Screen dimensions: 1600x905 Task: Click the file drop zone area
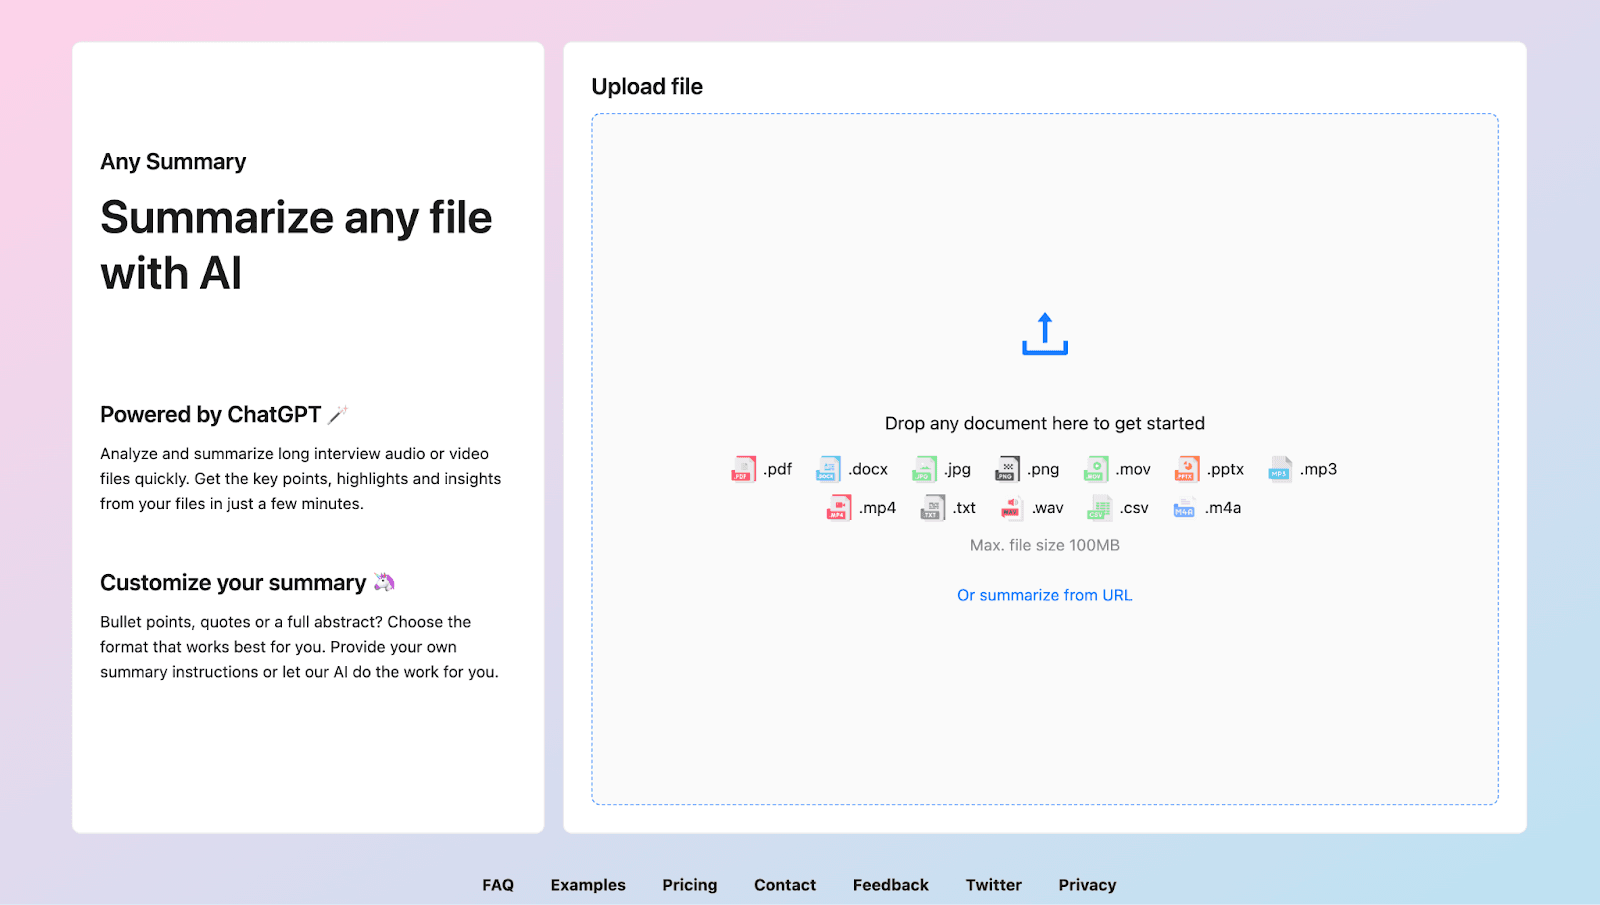click(x=1044, y=700)
